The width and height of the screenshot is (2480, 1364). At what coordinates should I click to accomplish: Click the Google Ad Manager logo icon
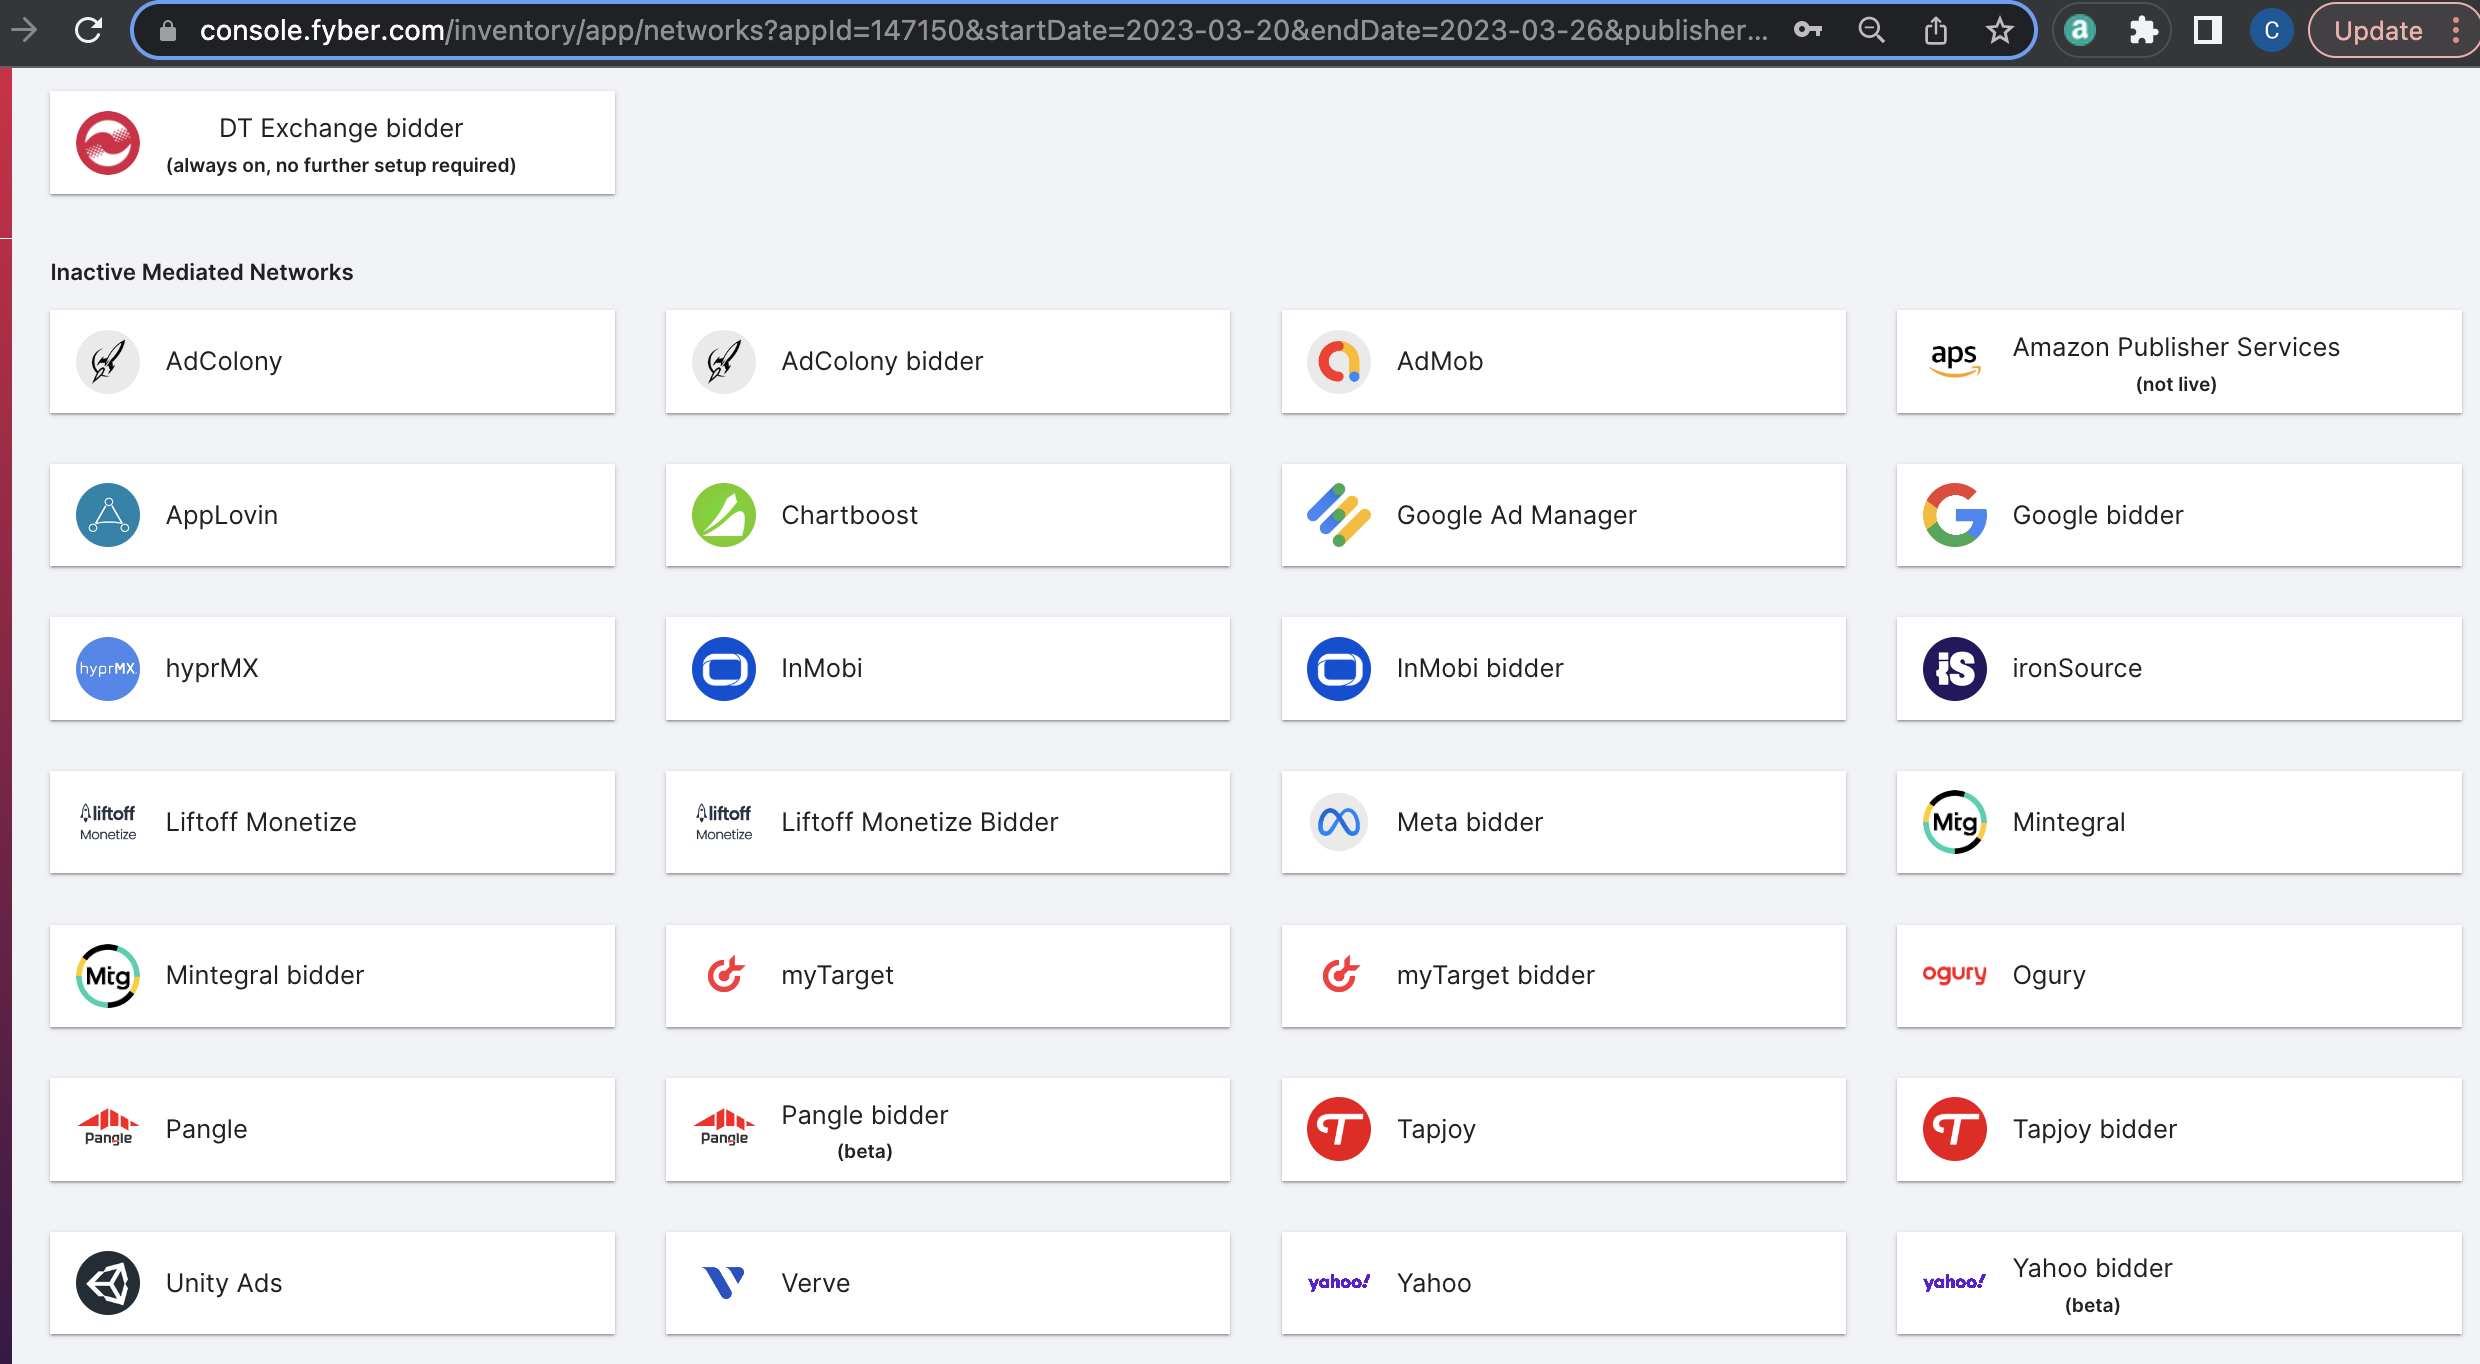pyautogui.click(x=1339, y=515)
